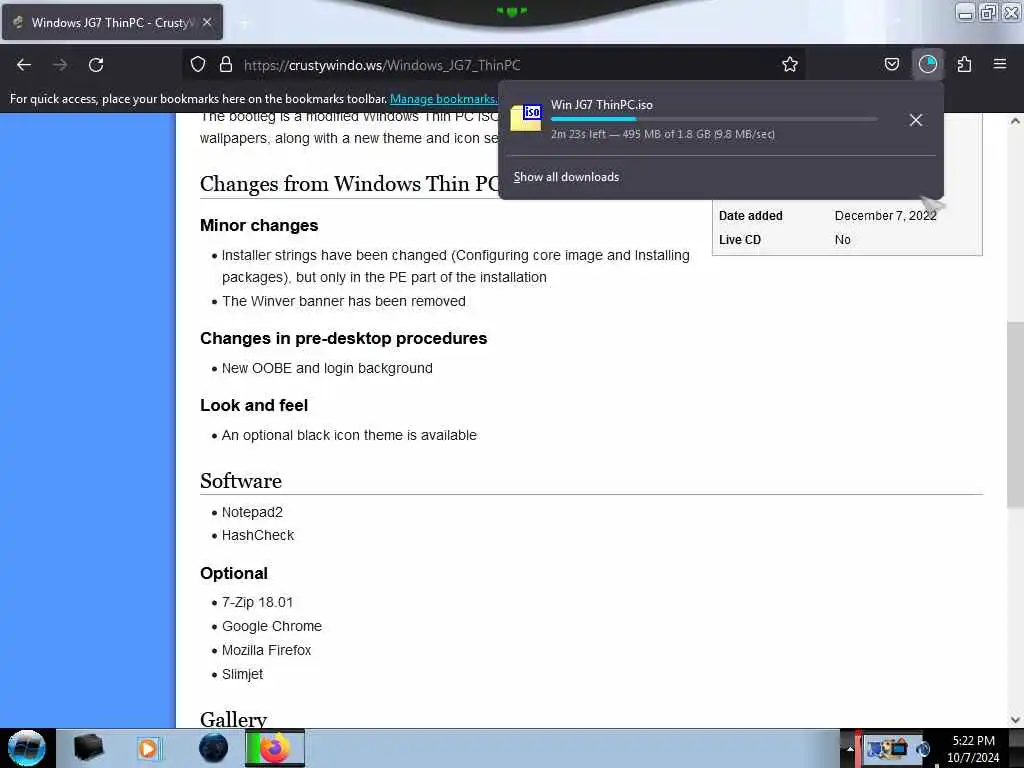1024x768 pixels.
Task: Click the Changes in pre-desktop procedures heading
Action: pos(344,338)
